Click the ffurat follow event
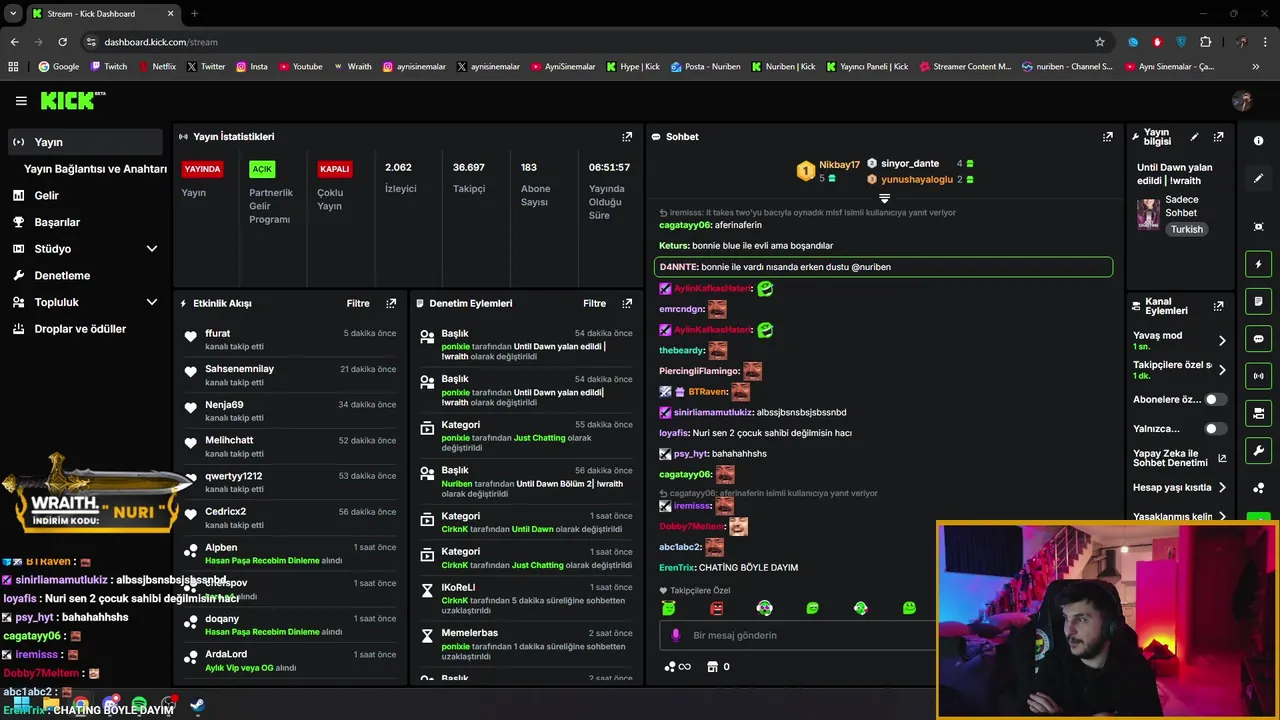The height and width of the screenshot is (720, 1280). coord(290,339)
